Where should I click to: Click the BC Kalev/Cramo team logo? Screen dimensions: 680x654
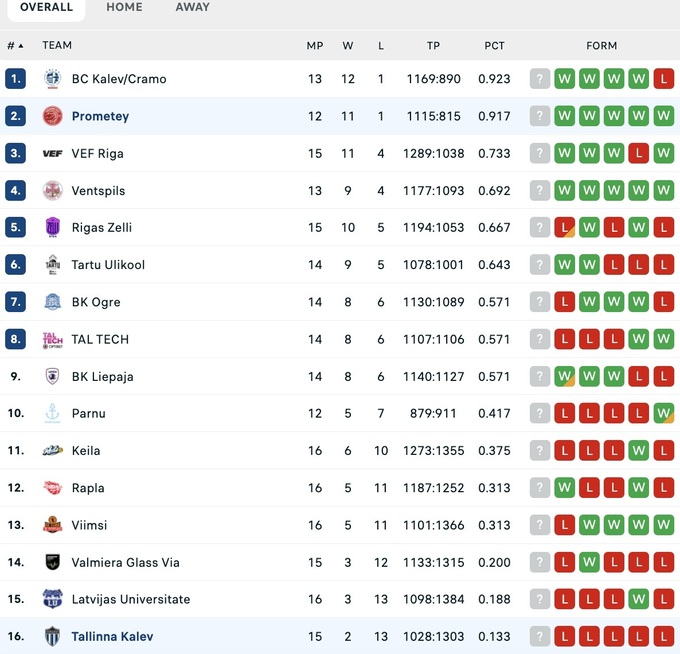[x=53, y=79]
